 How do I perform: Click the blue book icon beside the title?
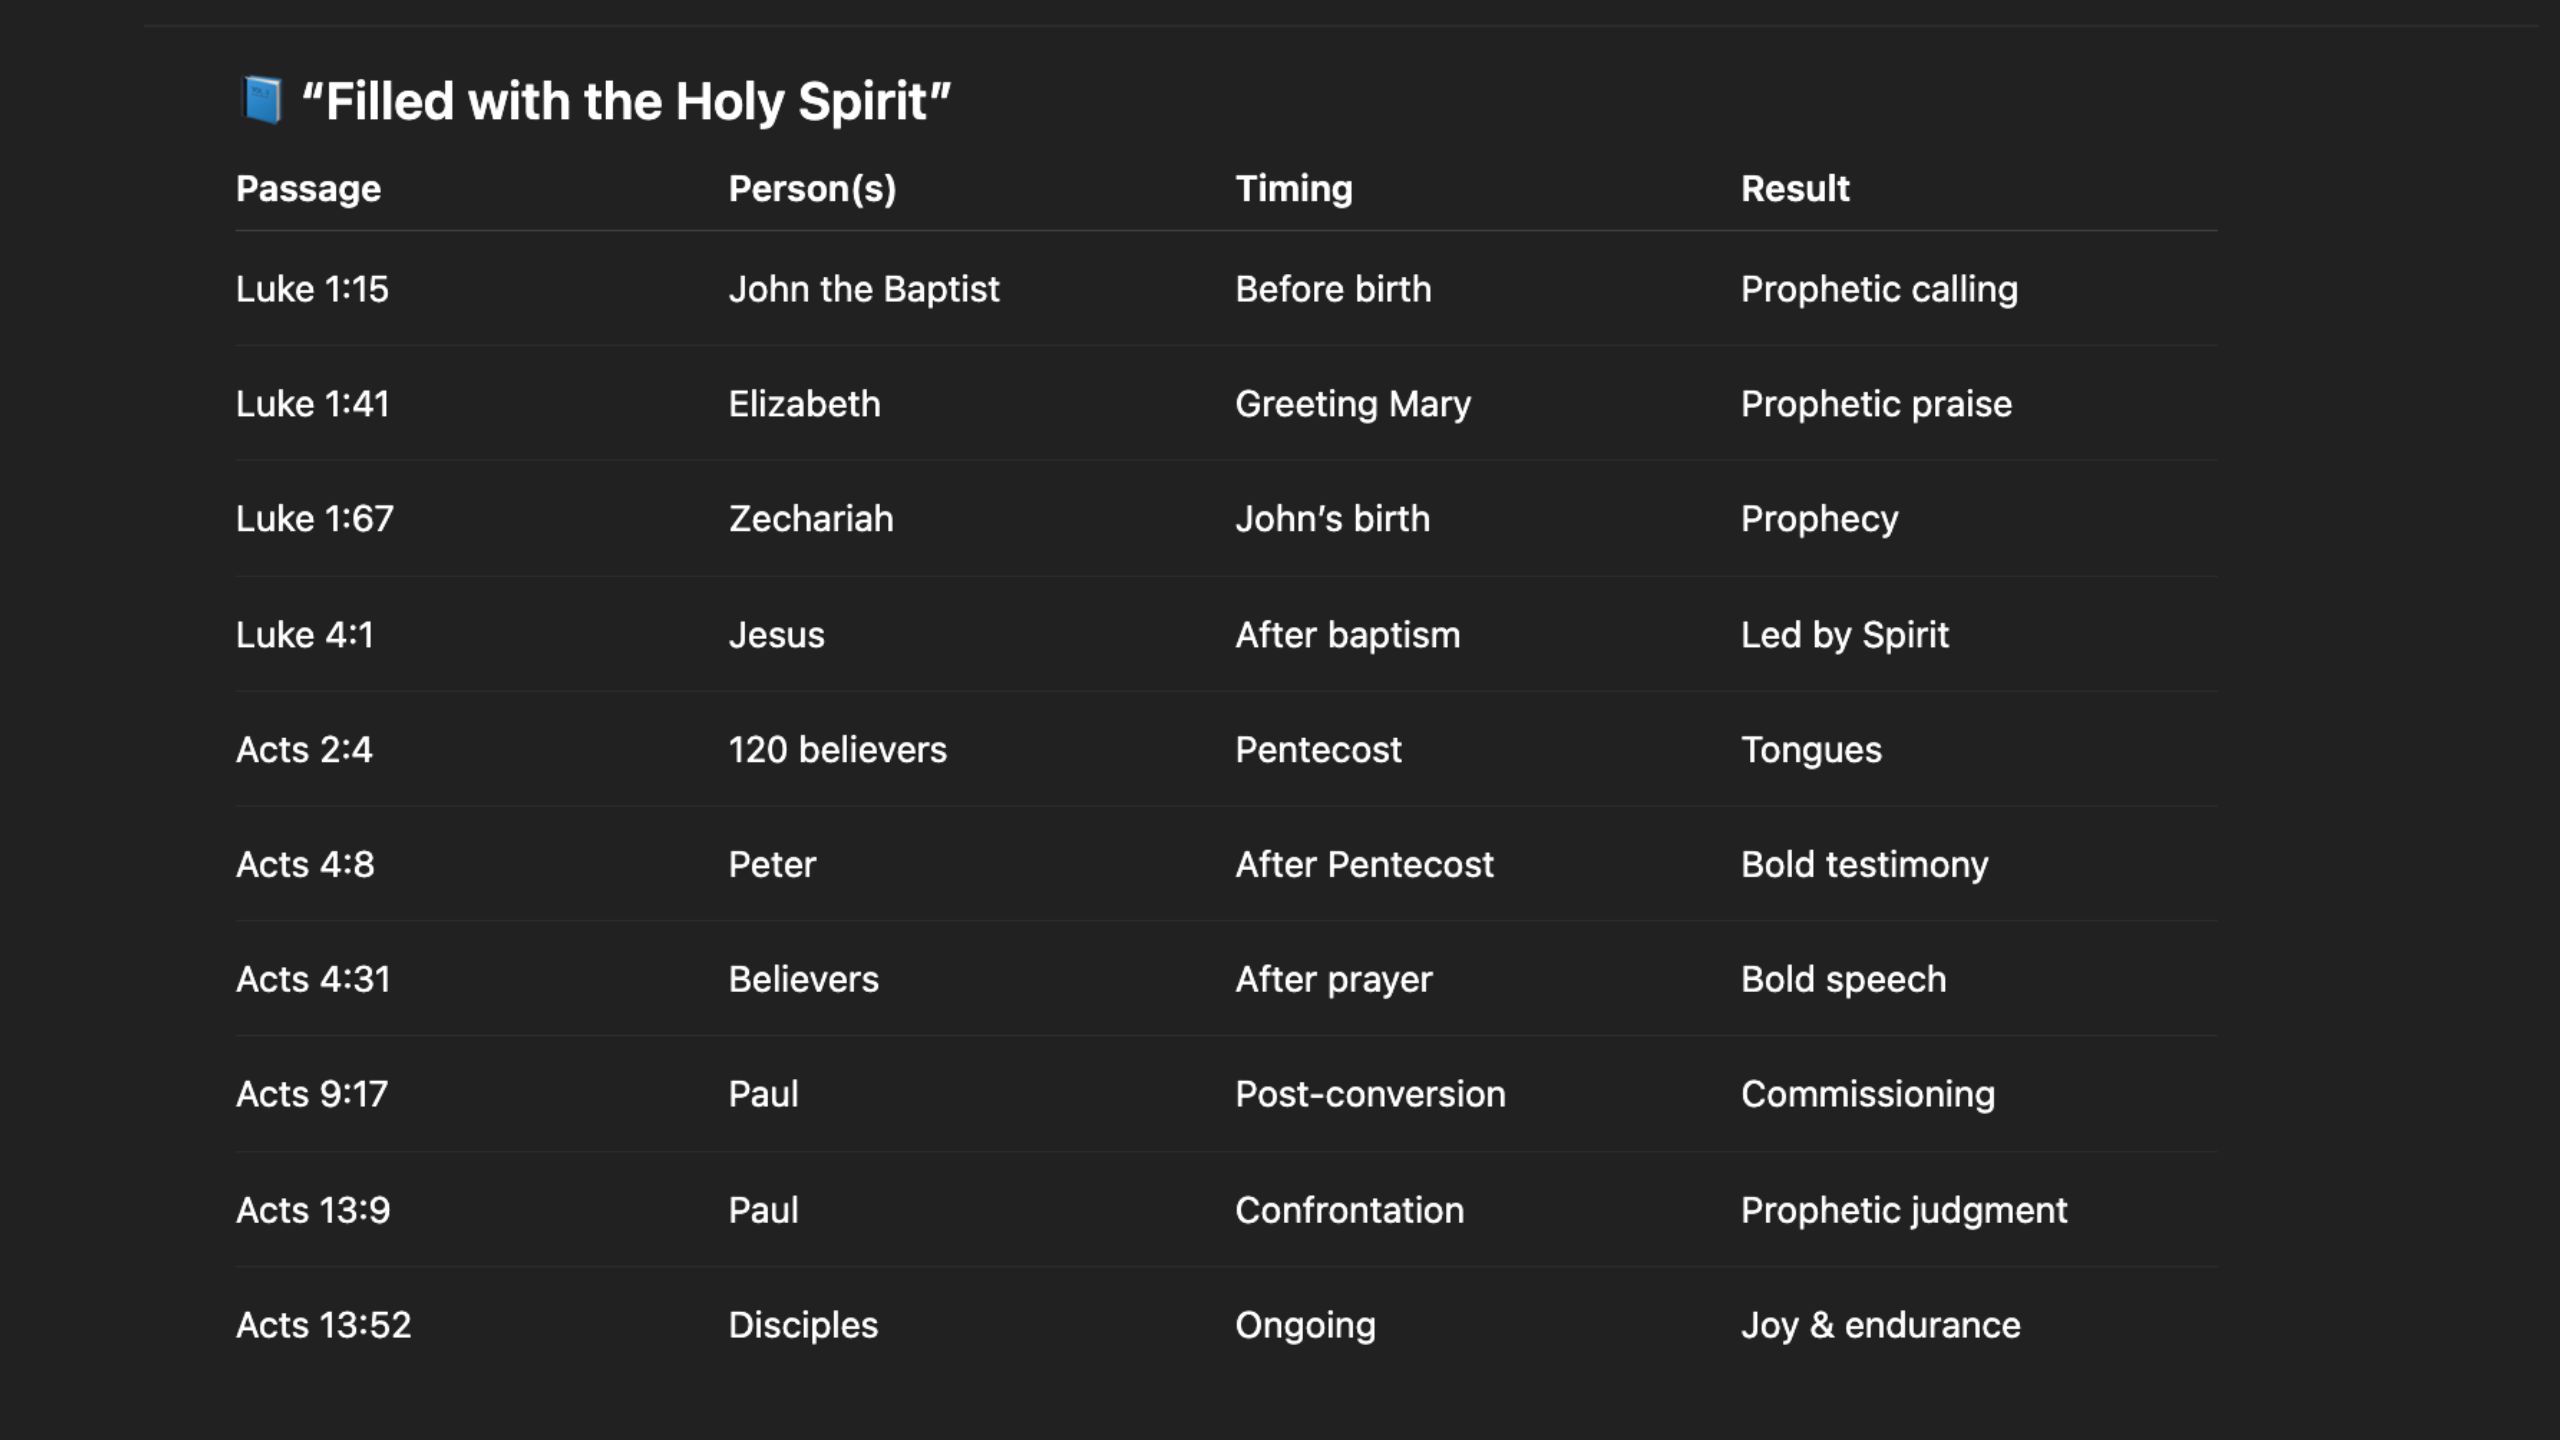pyautogui.click(x=262, y=101)
